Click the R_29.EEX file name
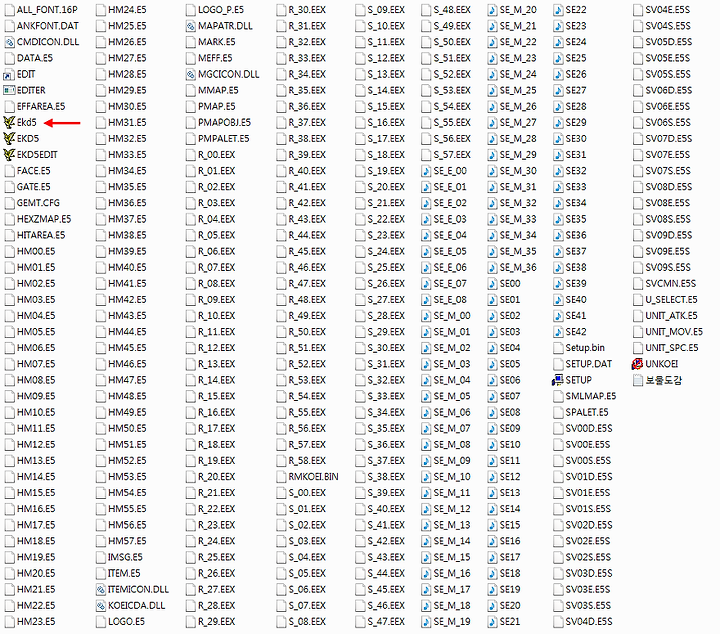This screenshot has width=720, height=634. pos(217,622)
